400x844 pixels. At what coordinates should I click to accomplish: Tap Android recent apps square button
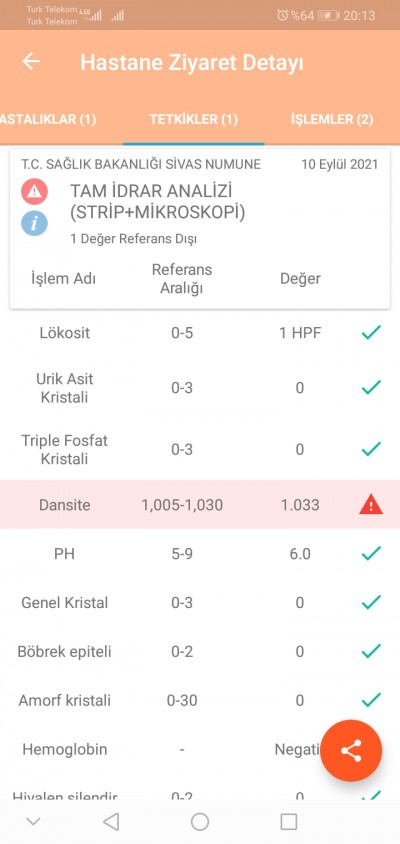coord(289,821)
